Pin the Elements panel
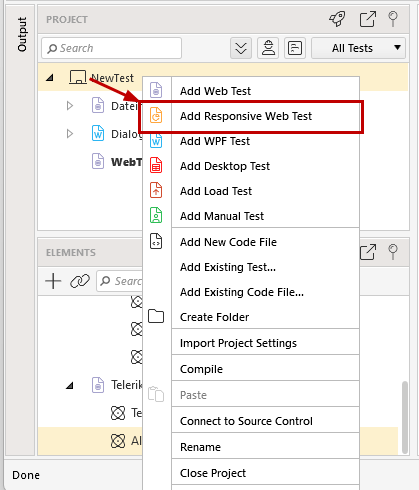 (393, 252)
